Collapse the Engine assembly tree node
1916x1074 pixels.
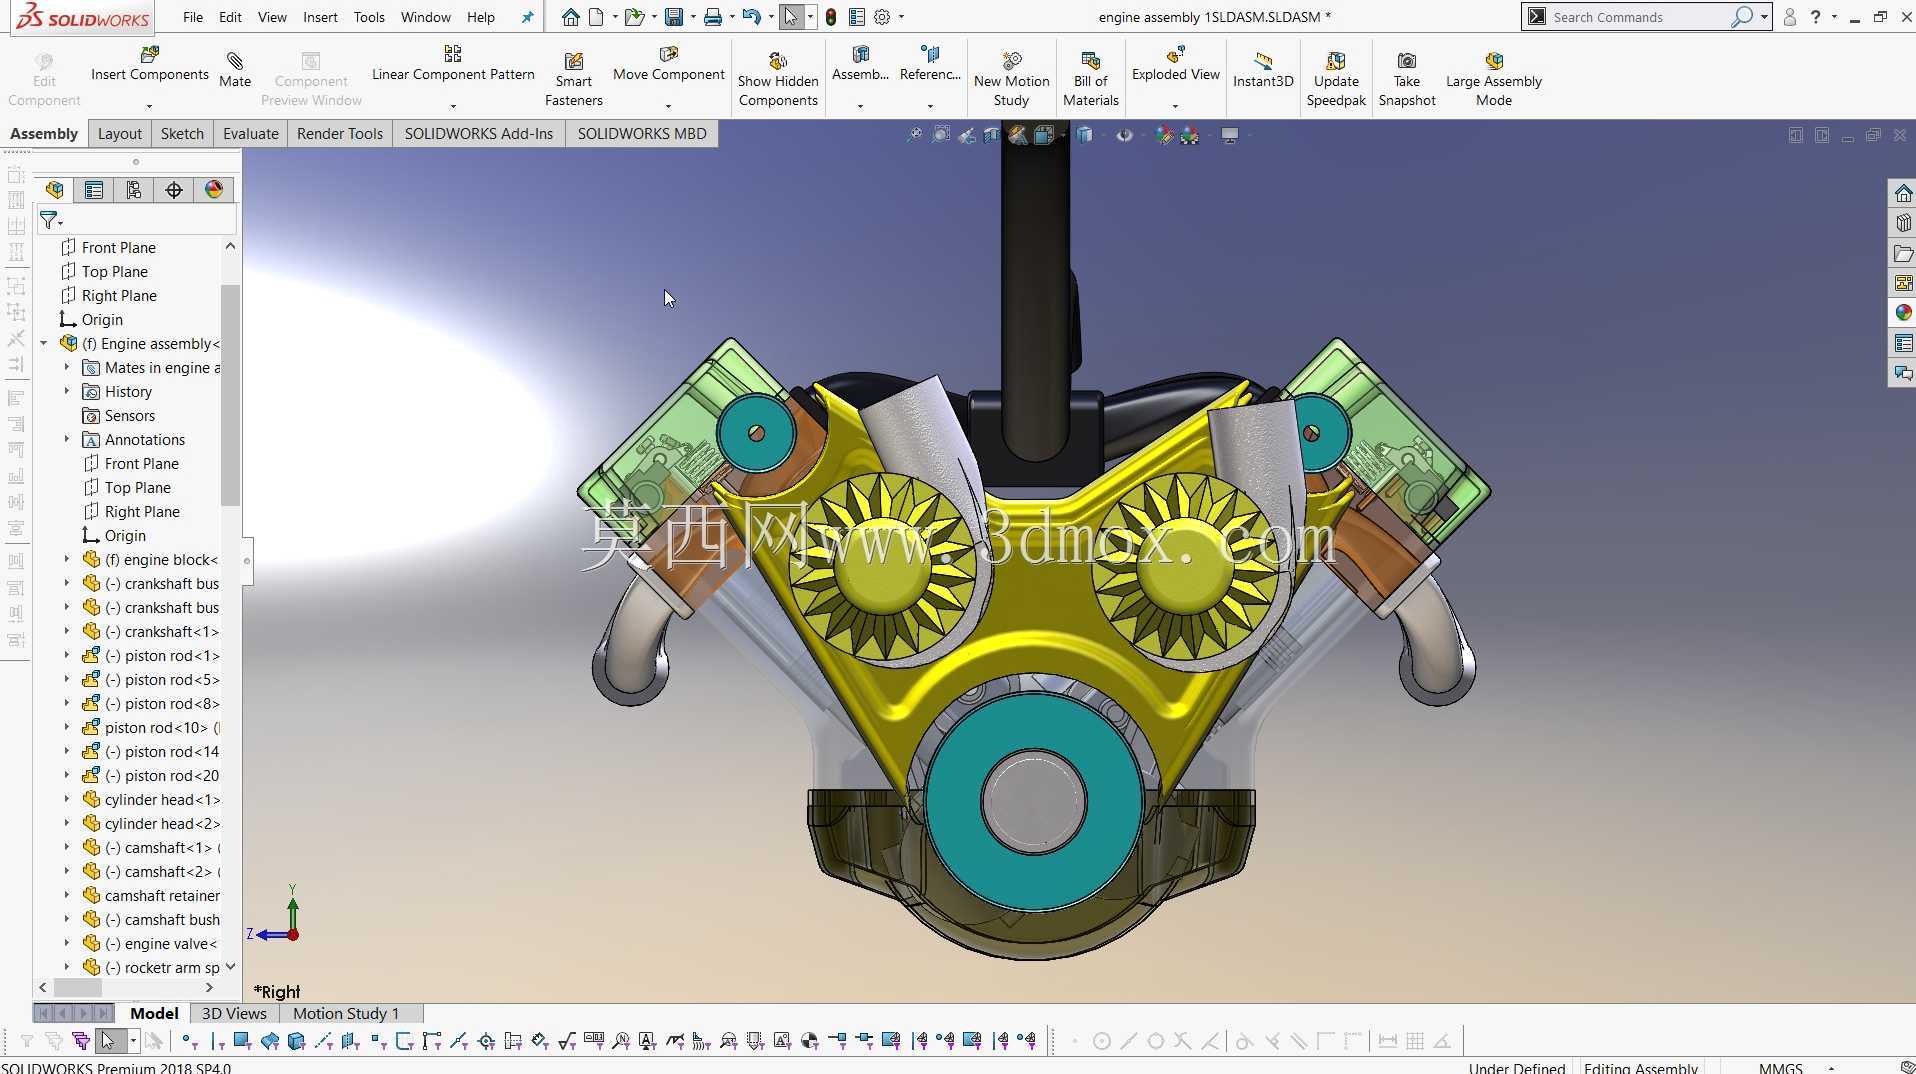[x=44, y=343]
